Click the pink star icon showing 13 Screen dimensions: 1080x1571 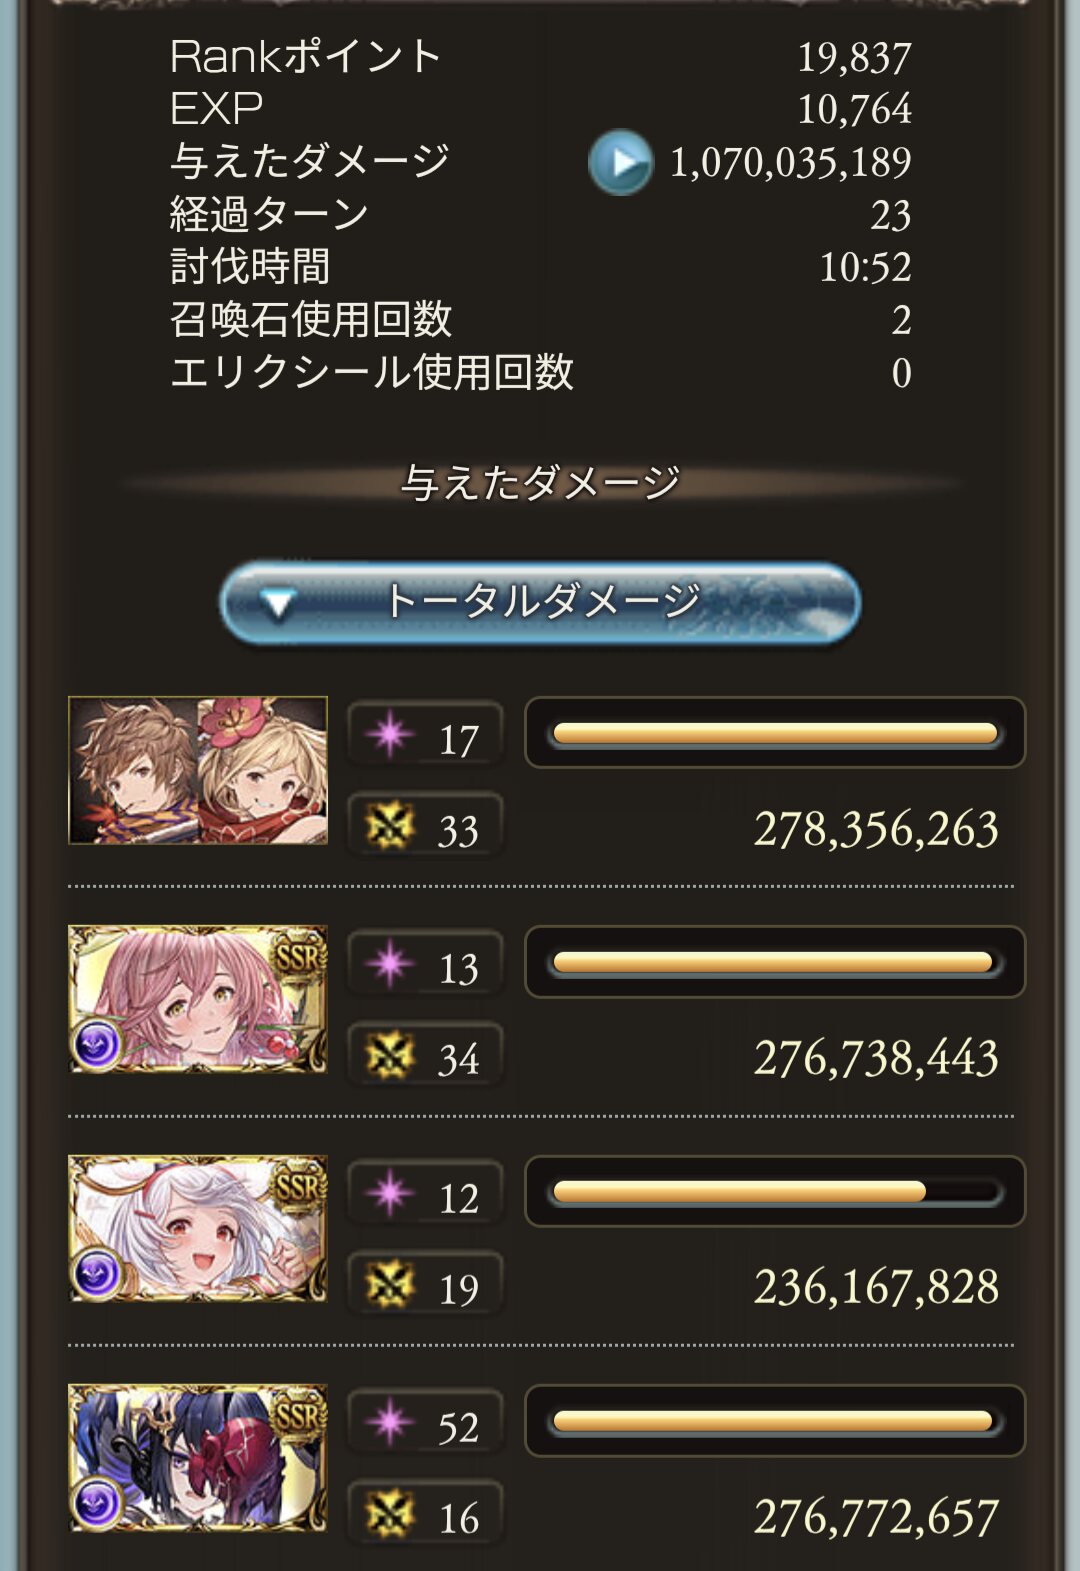(389, 964)
